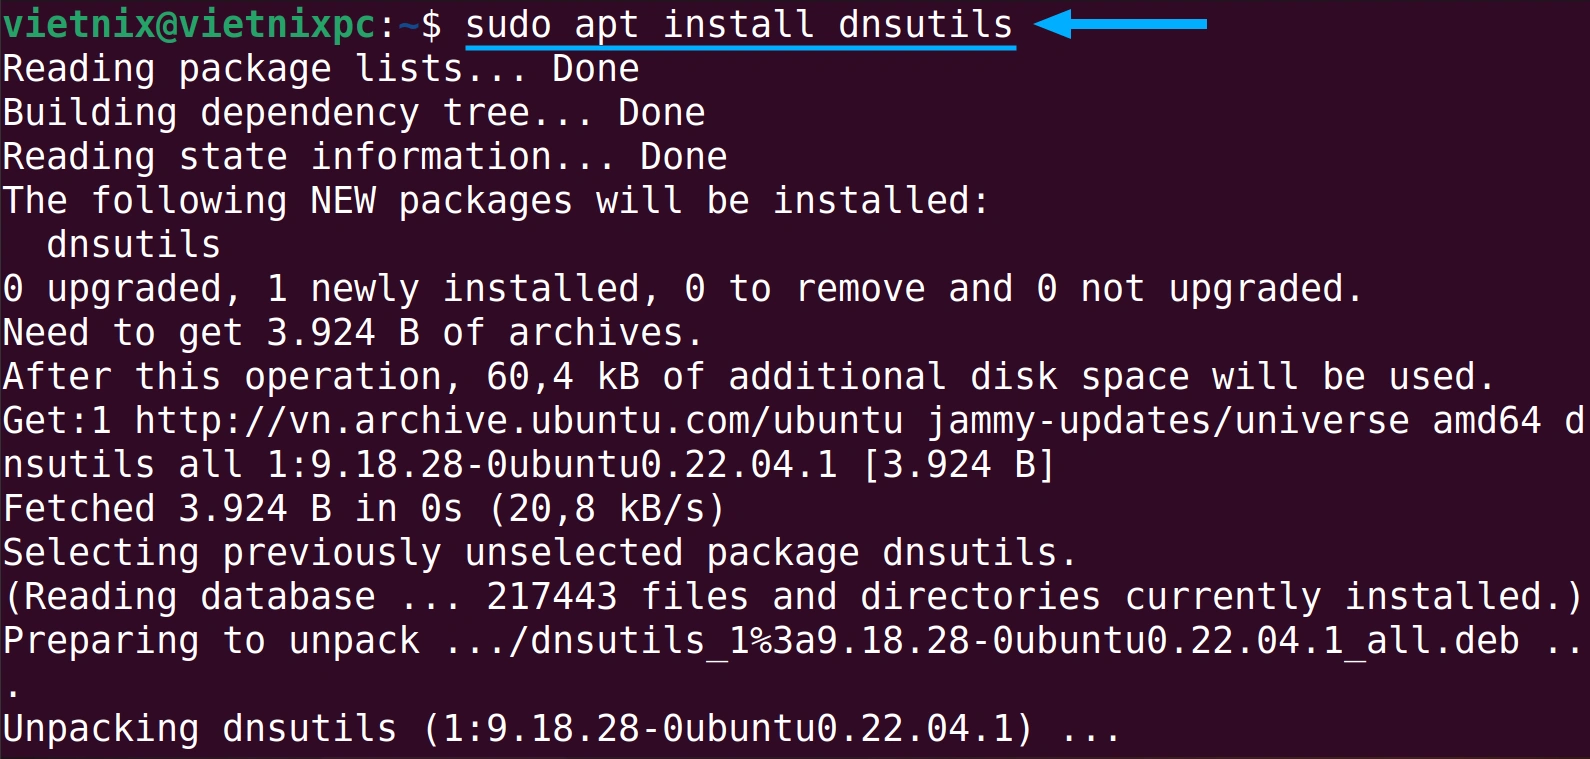
Task: Click the "jammy-updates/universe" repository text
Action: point(1168,421)
